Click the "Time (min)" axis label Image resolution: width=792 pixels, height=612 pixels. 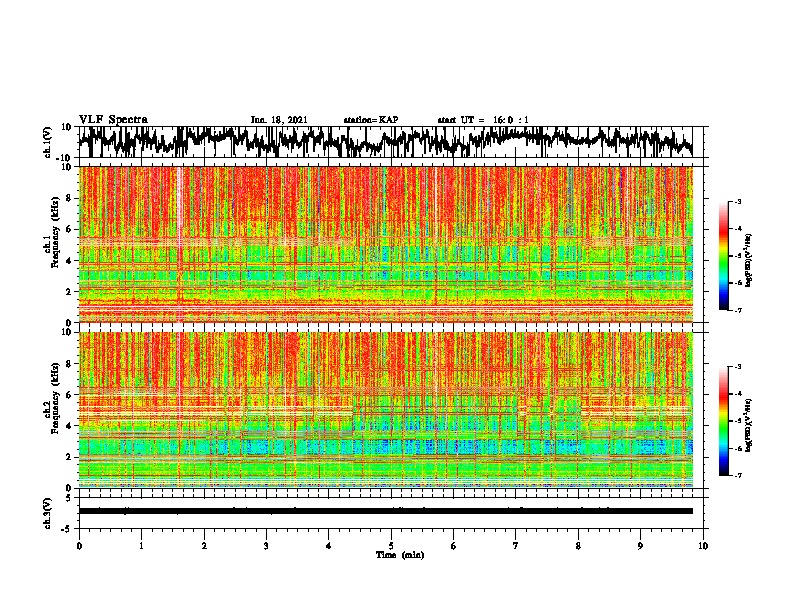click(400, 555)
